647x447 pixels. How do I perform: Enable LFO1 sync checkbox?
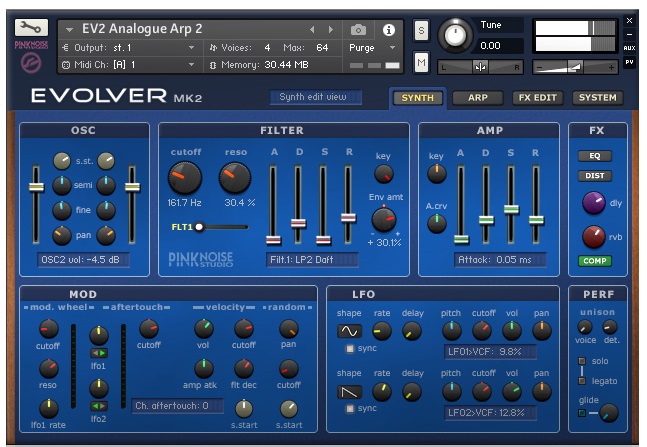click(x=350, y=349)
